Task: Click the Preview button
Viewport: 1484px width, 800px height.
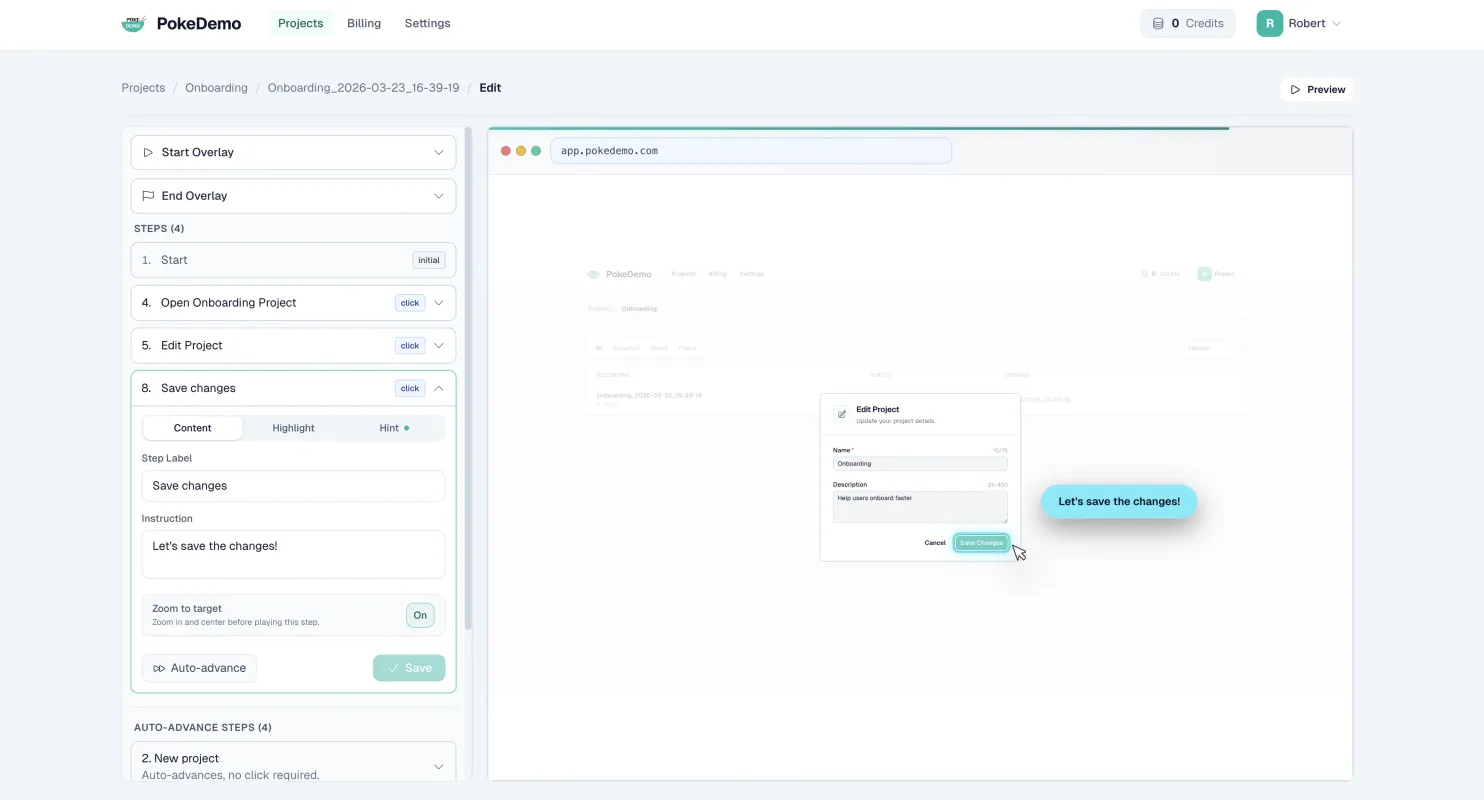Action: click(x=1317, y=90)
